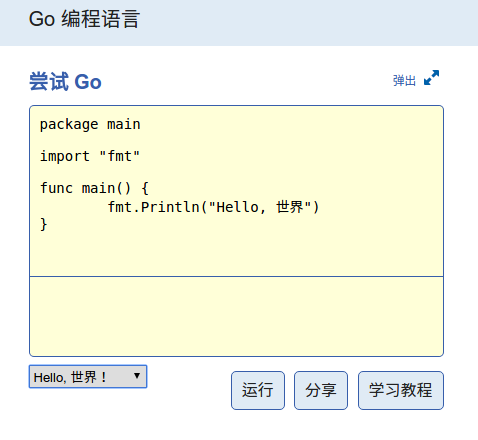Run the code with 运行 button

[x=258, y=390]
